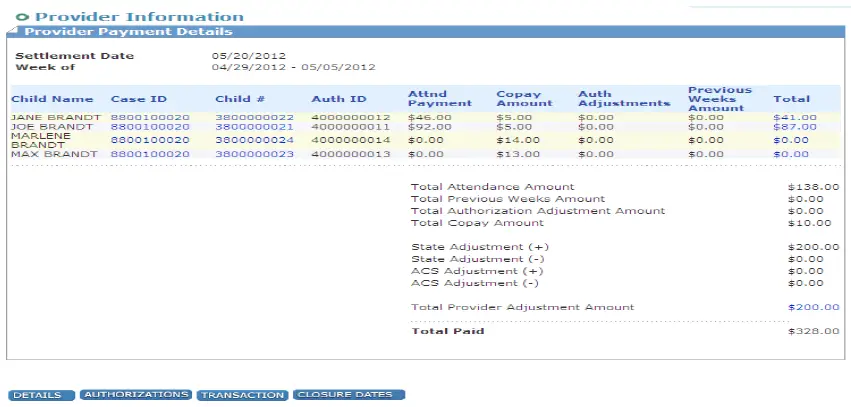The image size is (851, 407).
Task: Open Case ID link for Max Brandt
Action: (x=150, y=154)
